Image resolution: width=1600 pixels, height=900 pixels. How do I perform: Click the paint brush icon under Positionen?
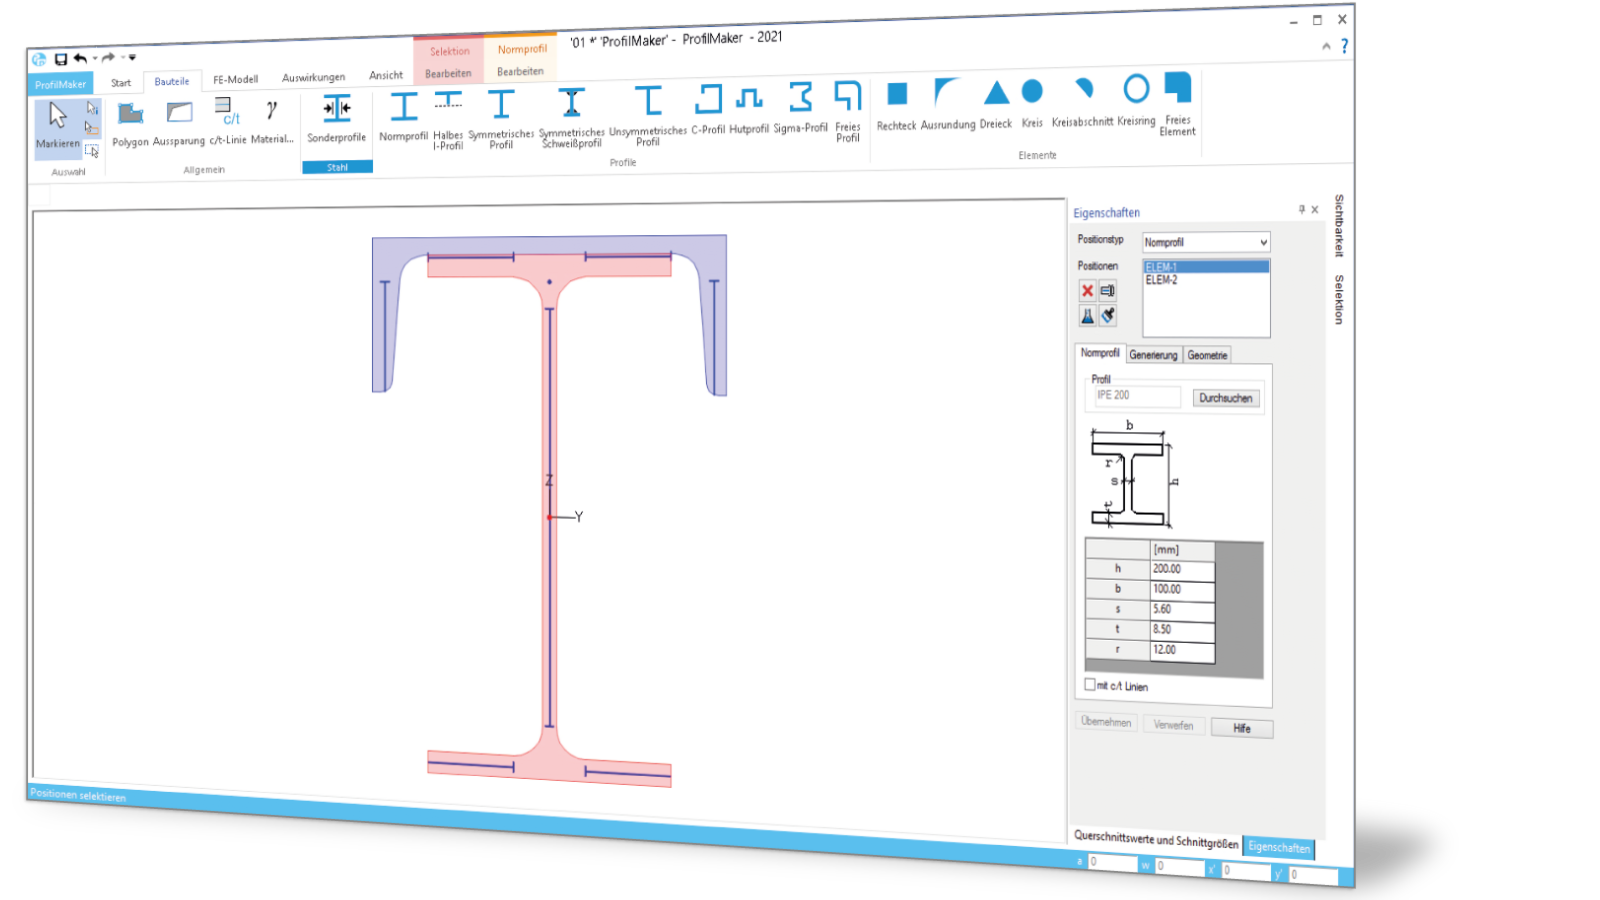pos(1108,316)
